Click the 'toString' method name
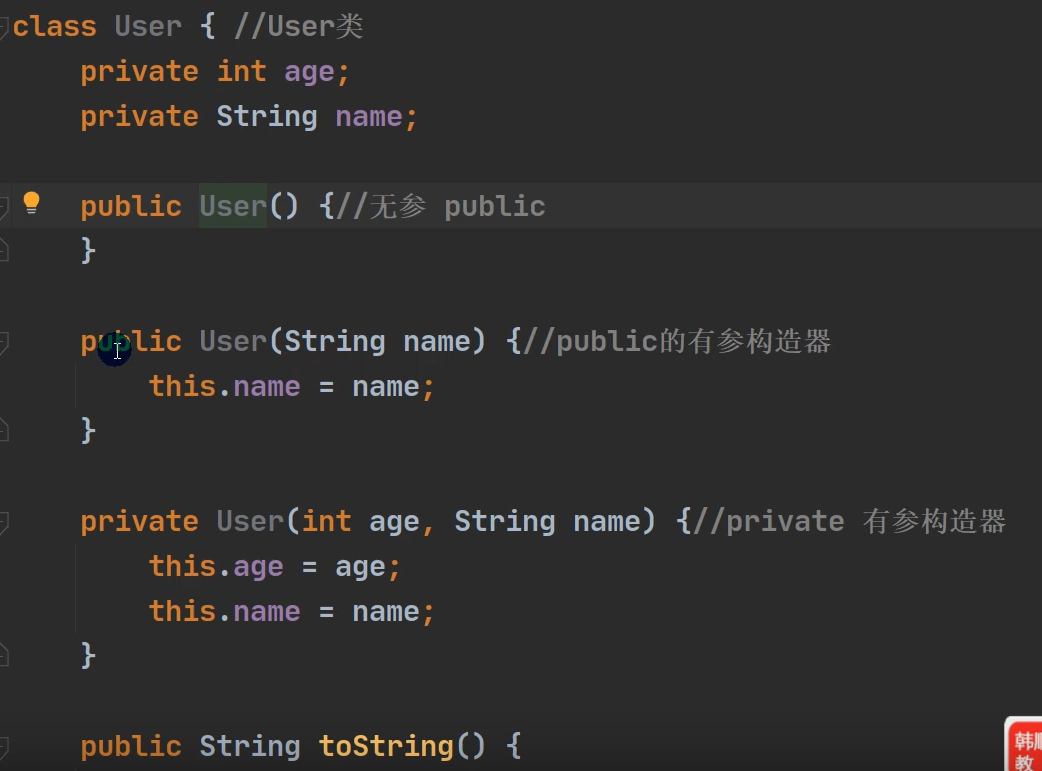 386,746
